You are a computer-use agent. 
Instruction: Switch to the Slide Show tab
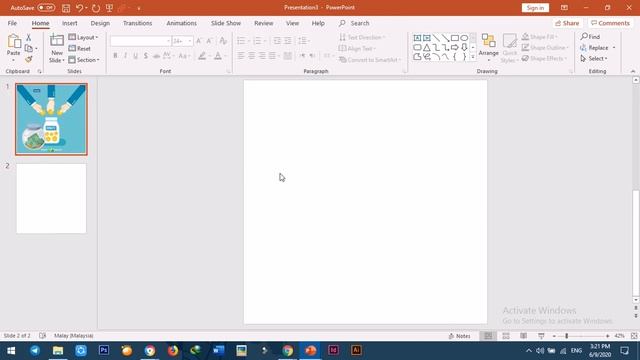tap(226, 23)
